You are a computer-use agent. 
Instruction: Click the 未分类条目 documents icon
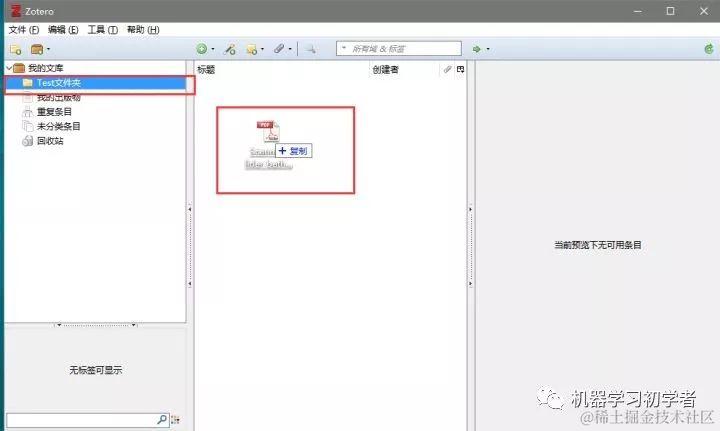tap(28, 126)
